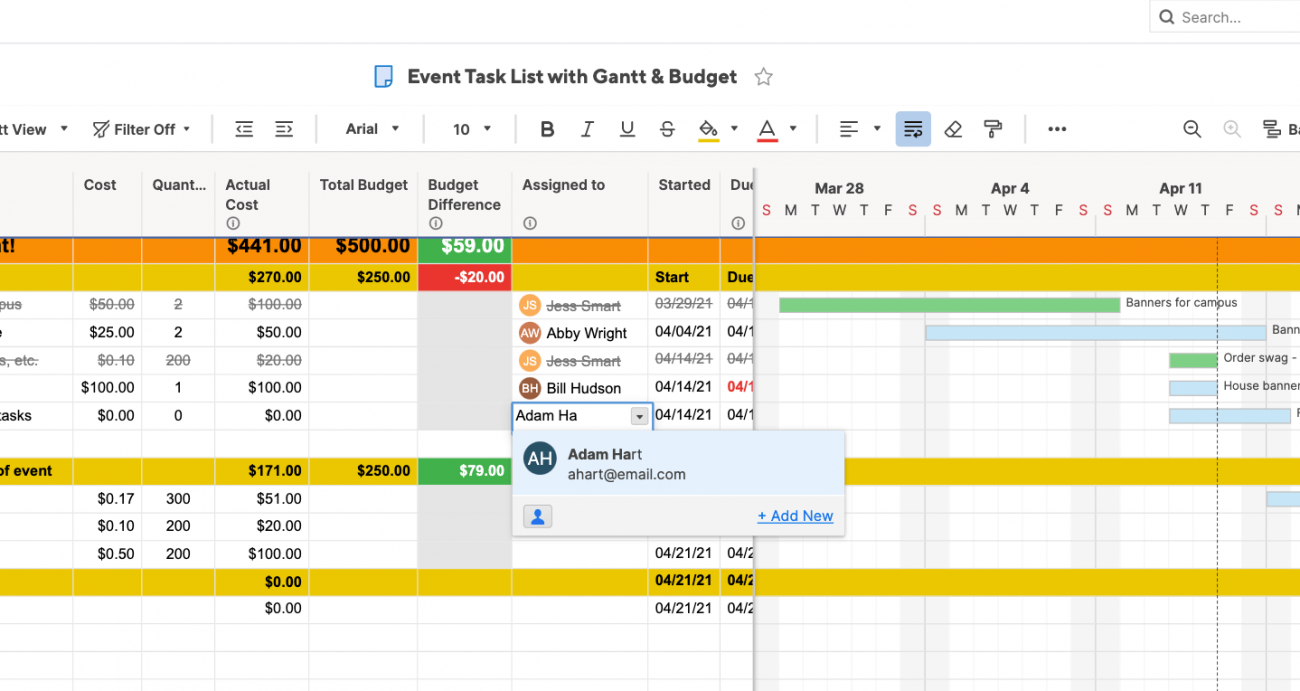The height and width of the screenshot is (691, 1300).
Task: Clear formatting with the eraser icon
Action: point(952,129)
